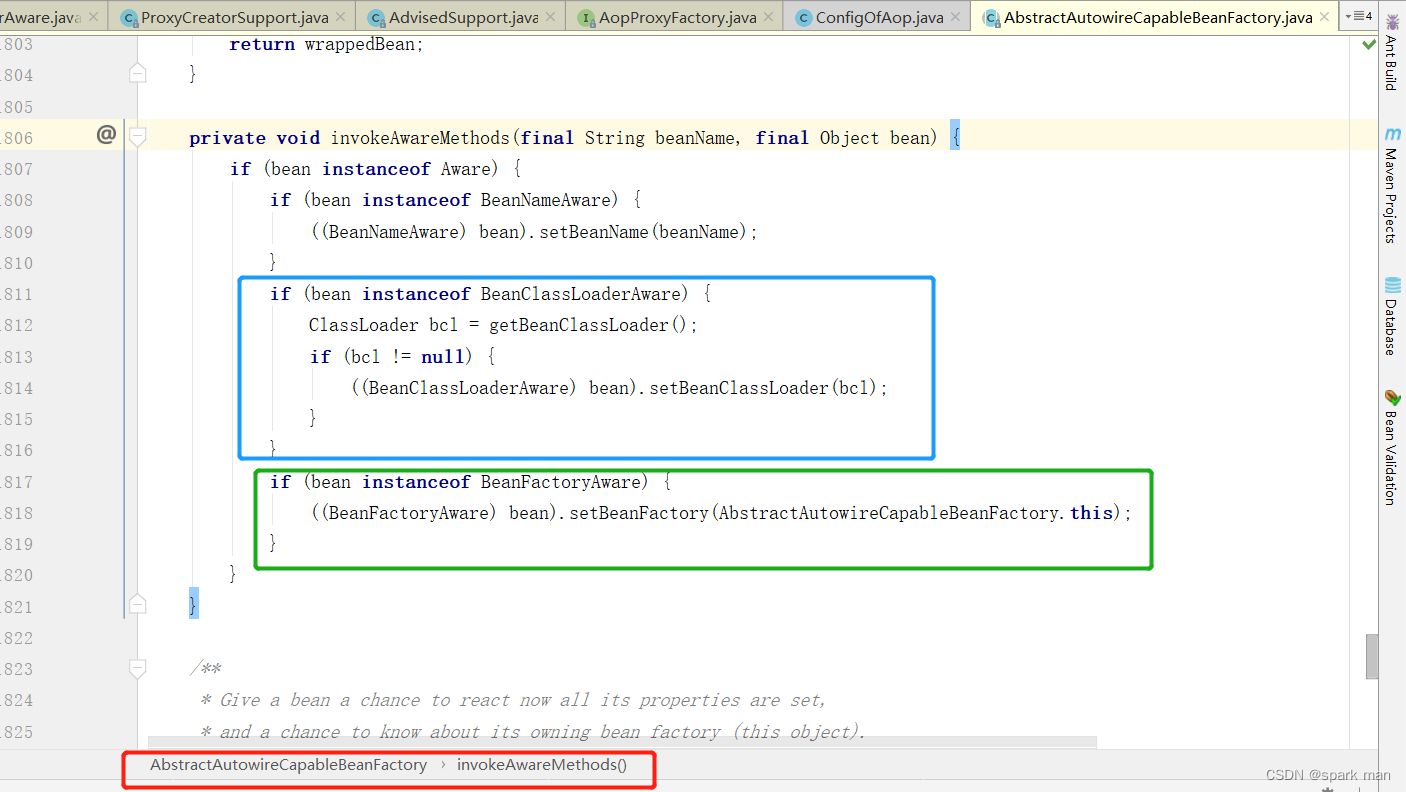Image resolution: width=1406 pixels, height=792 pixels.
Task: Click 'ClassLoader bcl' declaration on line 812
Action: point(383,325)
